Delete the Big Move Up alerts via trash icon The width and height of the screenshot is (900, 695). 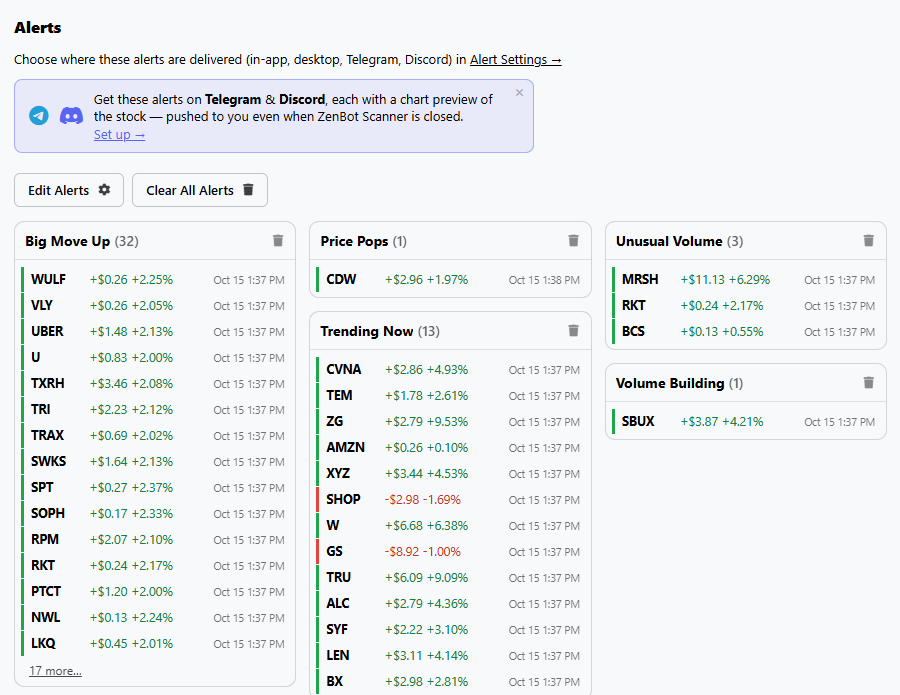278,240
